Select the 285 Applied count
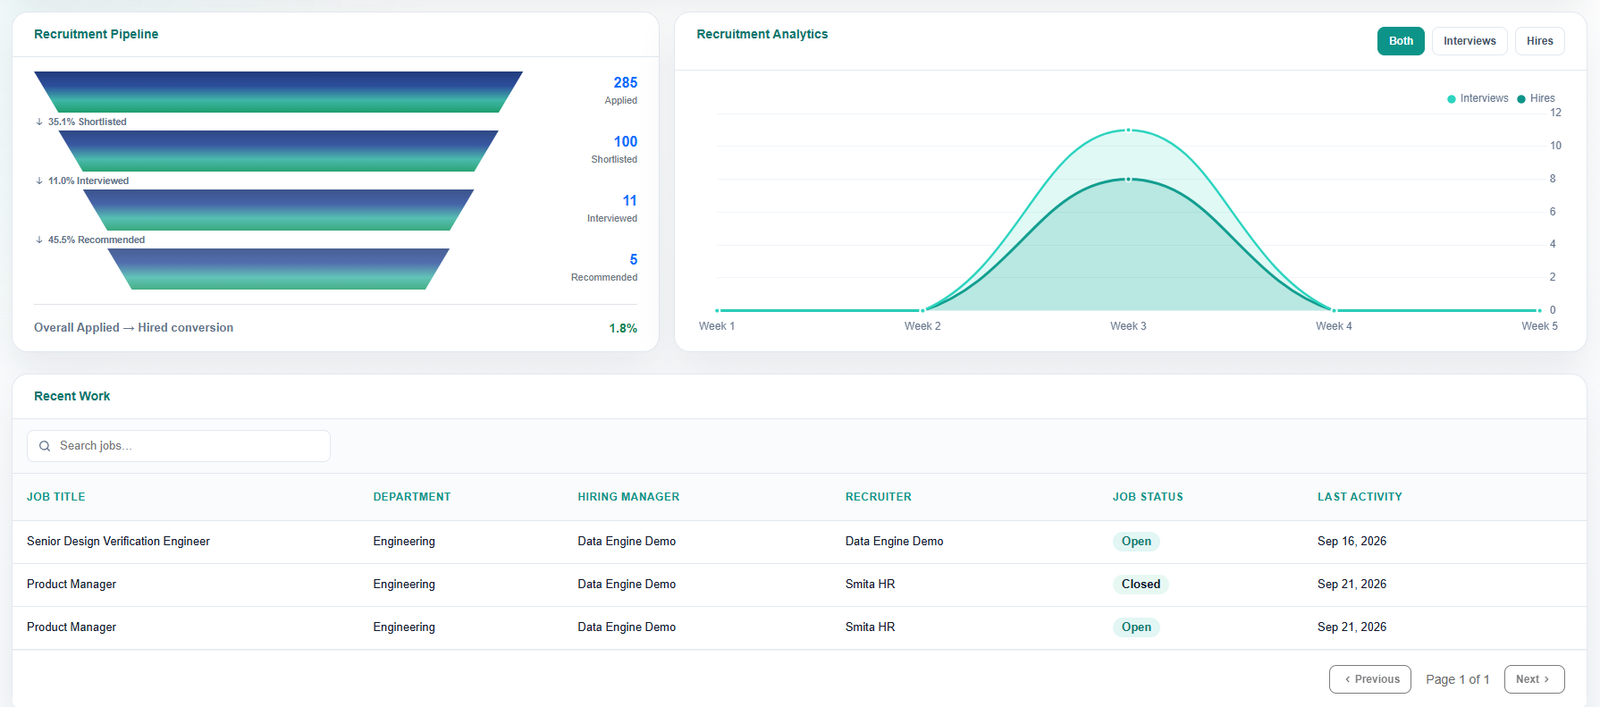Viewport: 1600px width, 707px height. coord(625,83)
